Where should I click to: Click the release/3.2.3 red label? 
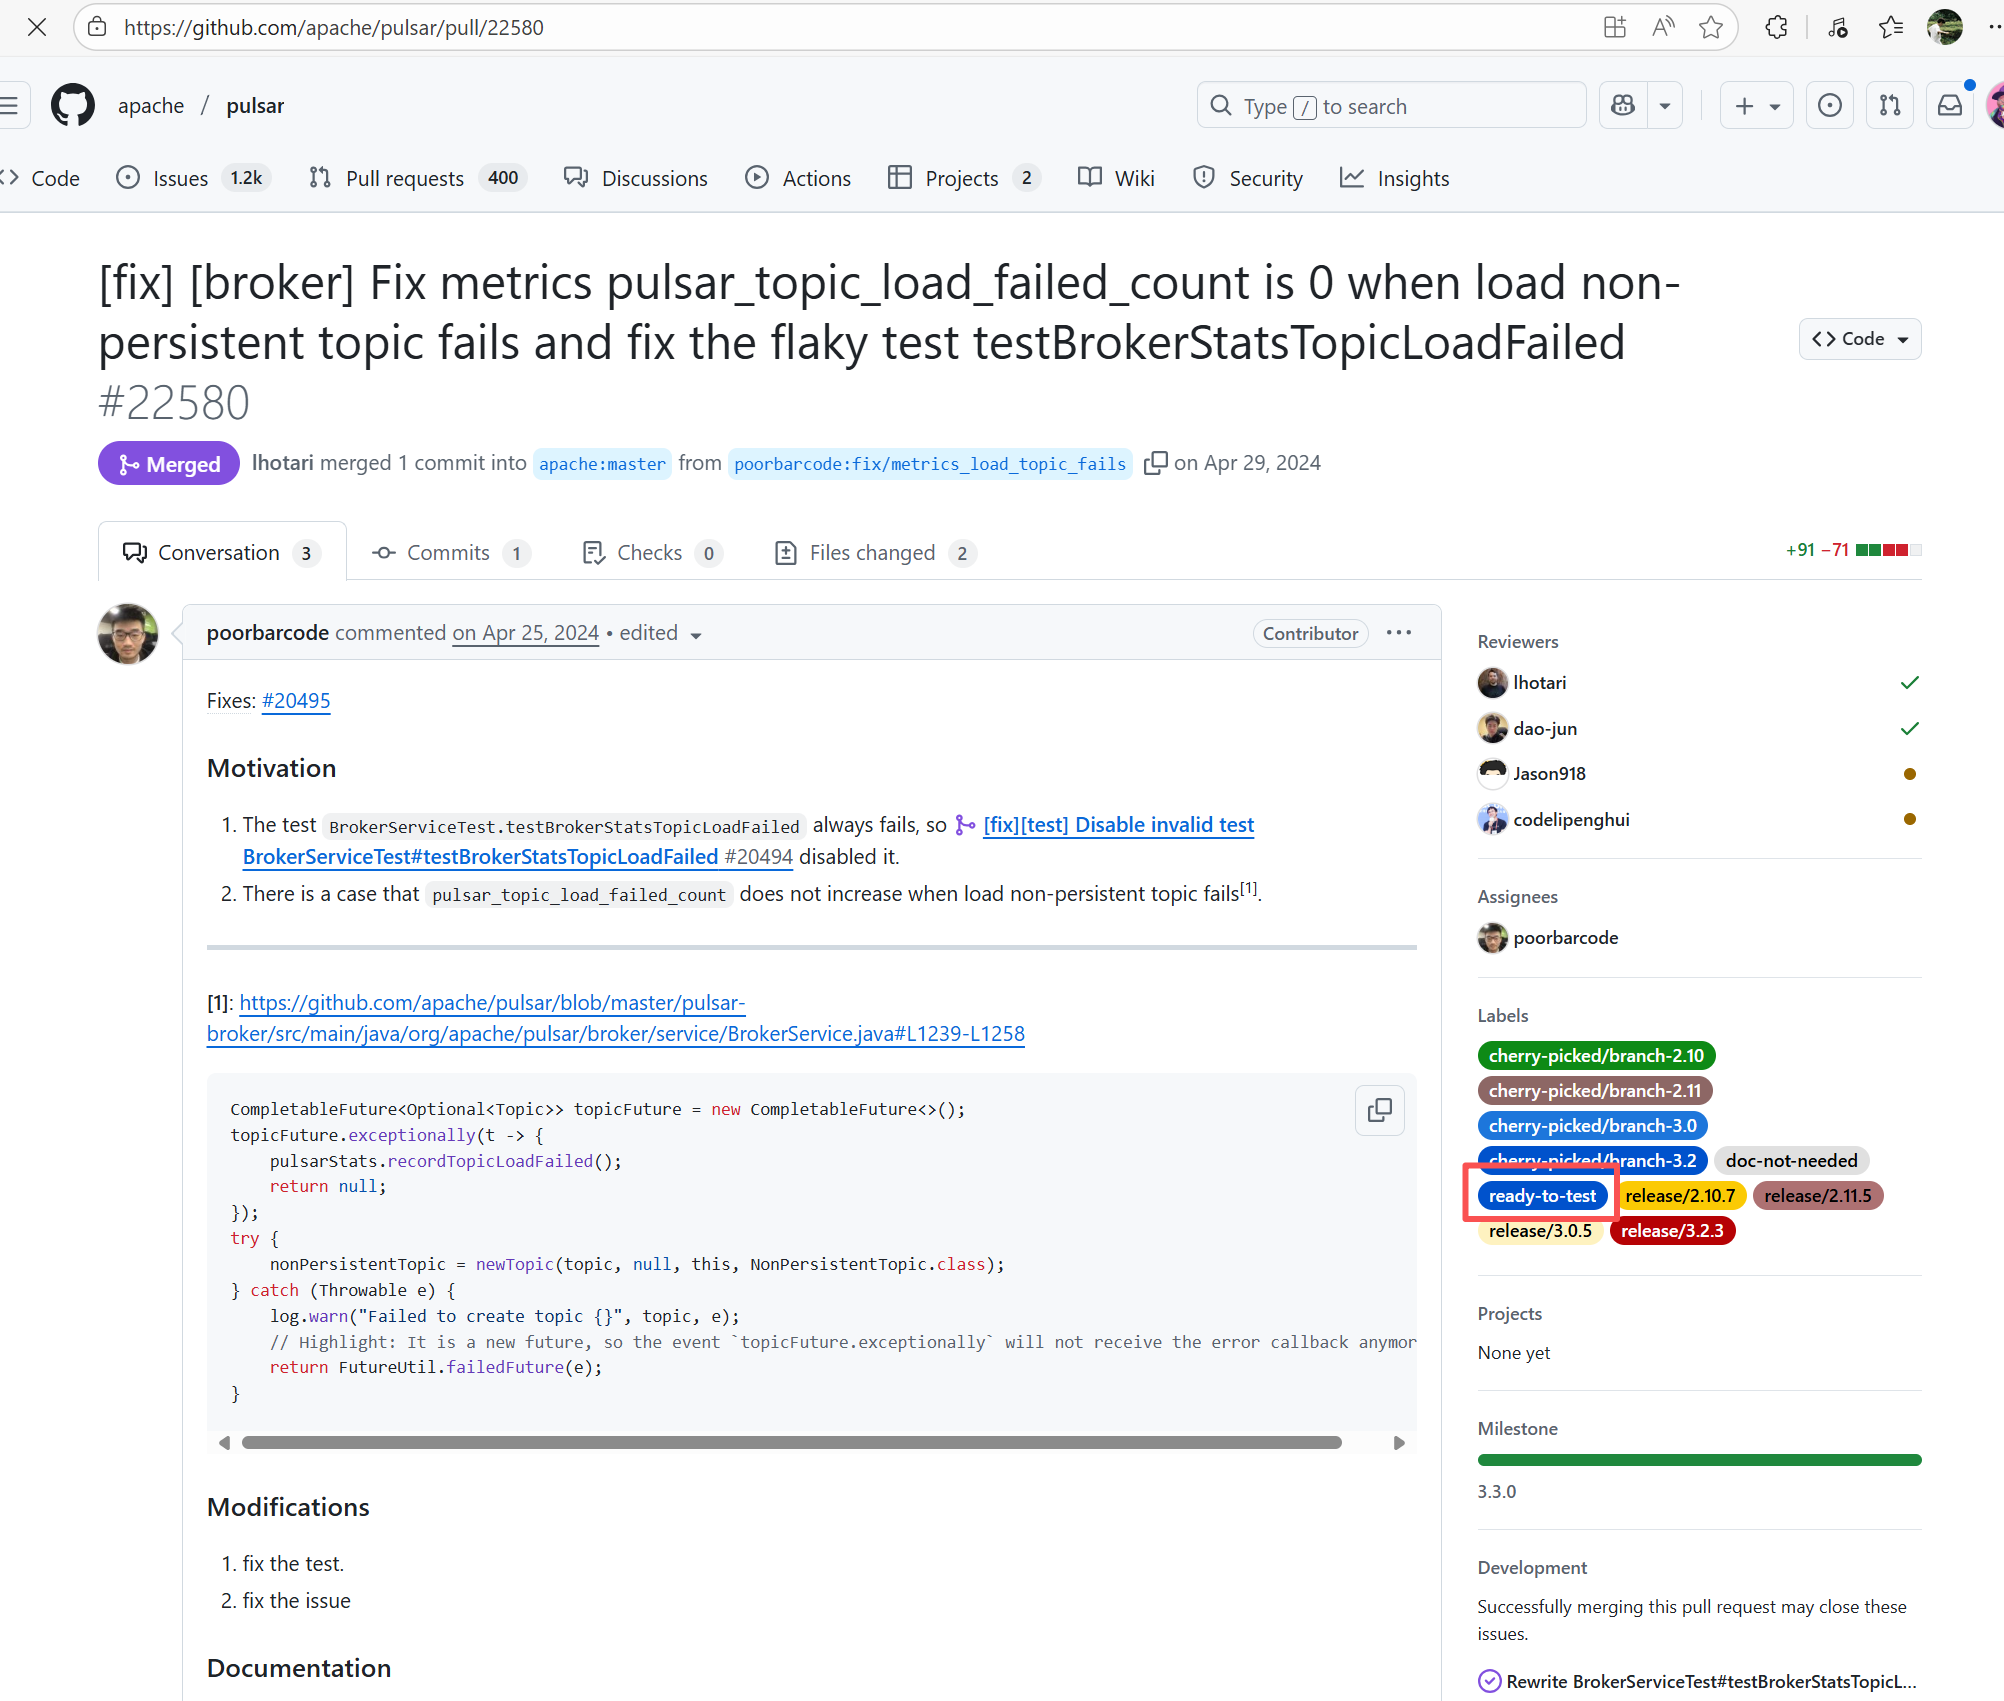pos(1672,1231)
